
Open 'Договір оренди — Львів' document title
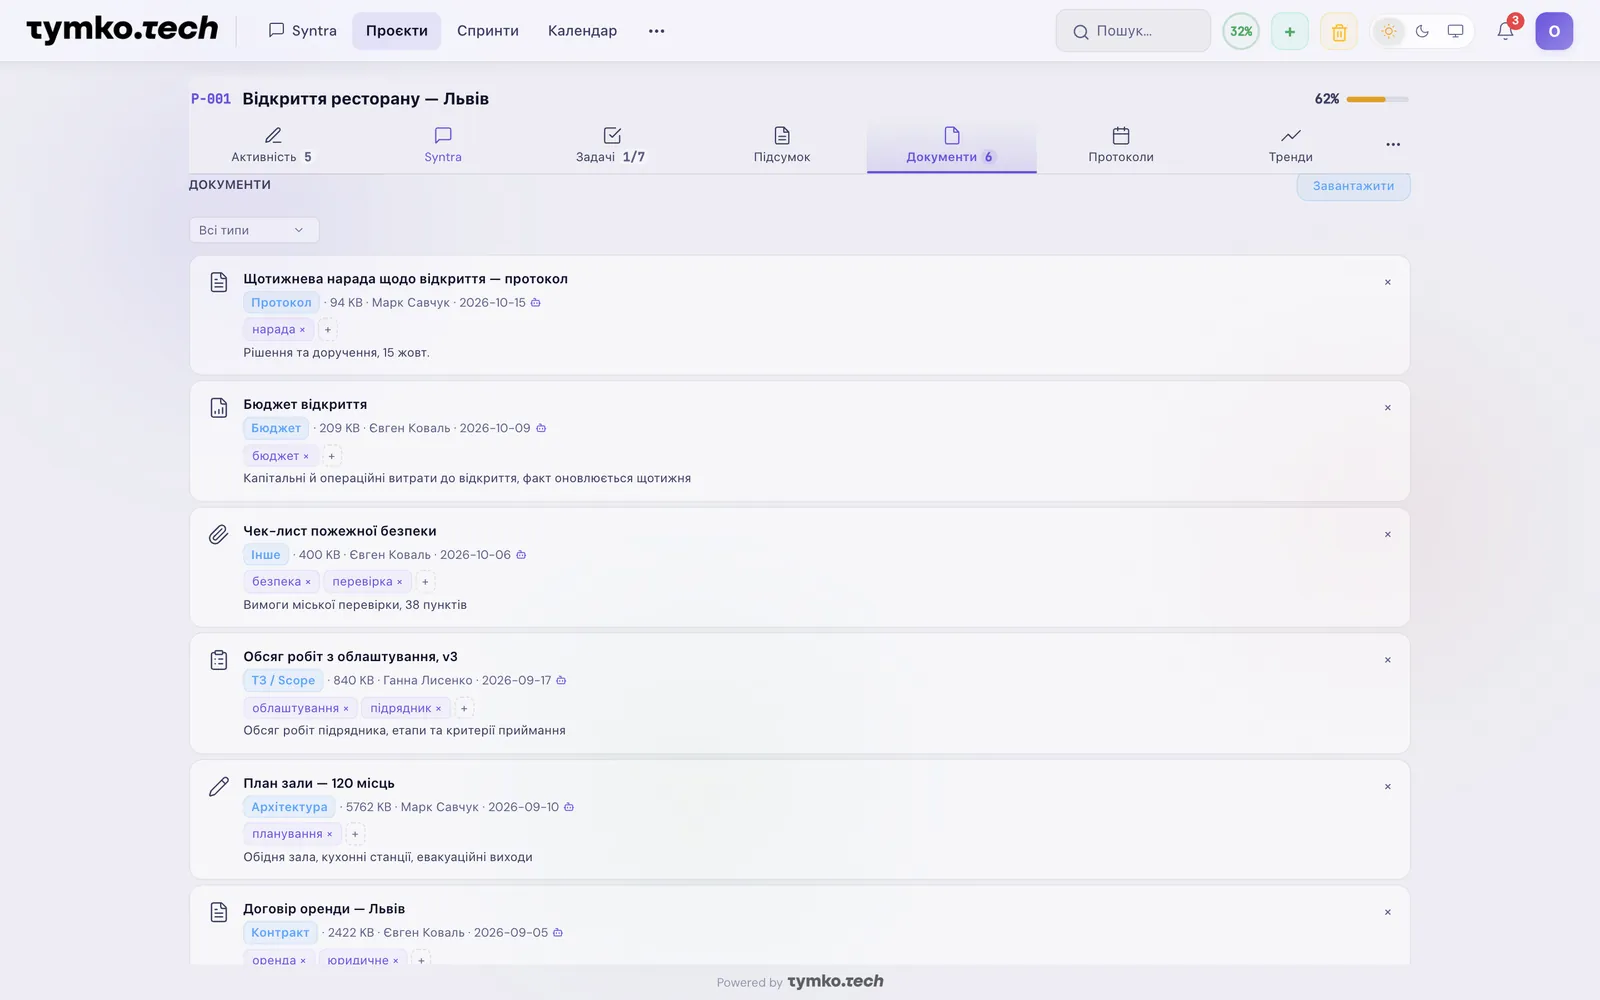click(x=324, y=909)
